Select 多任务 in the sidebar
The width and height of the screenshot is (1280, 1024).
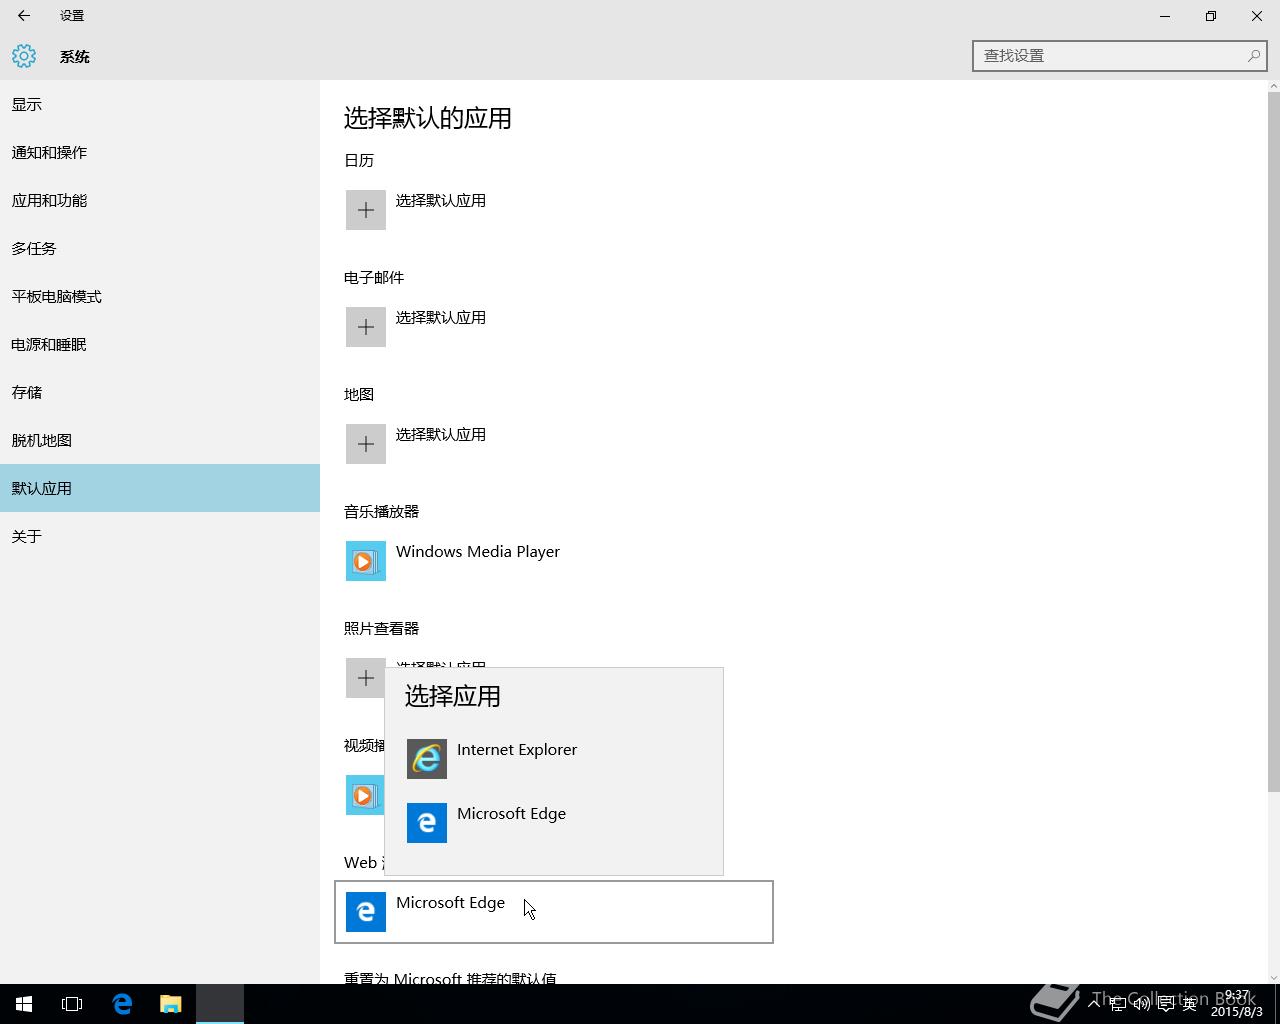[160, 248]
